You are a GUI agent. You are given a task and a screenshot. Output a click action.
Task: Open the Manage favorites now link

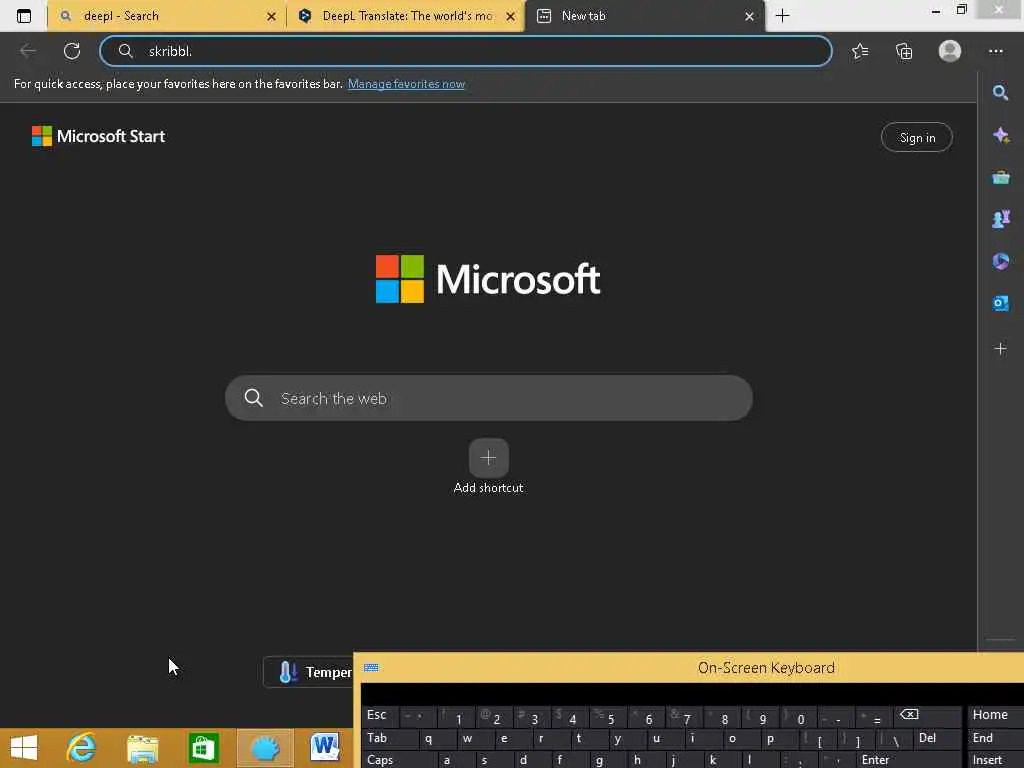406,84
